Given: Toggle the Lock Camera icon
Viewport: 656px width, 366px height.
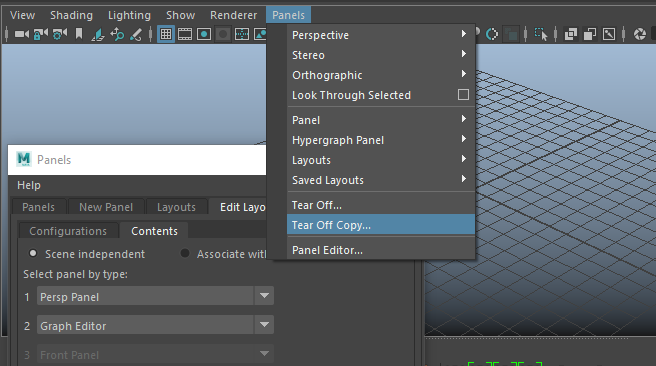Looking at the screenshot, I should pyautogui.click(x=41, y=34).
